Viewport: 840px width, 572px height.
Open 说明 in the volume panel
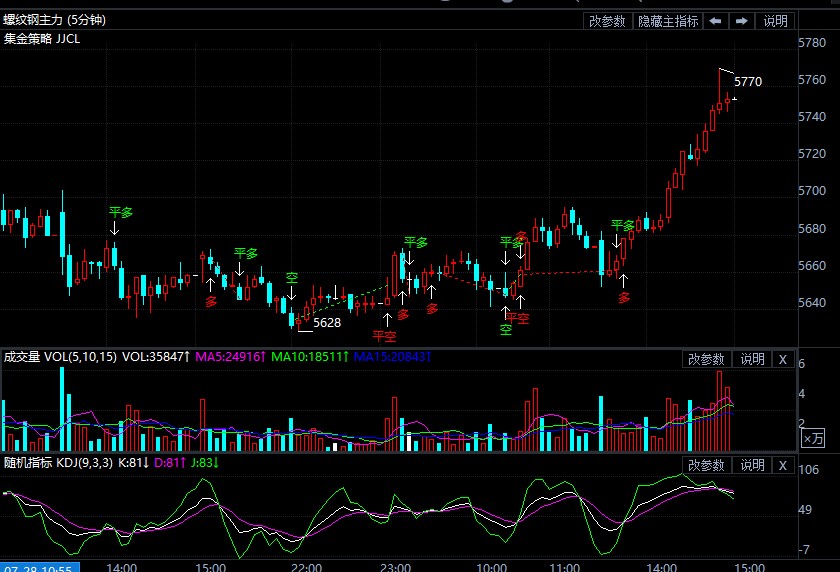(x=752, y=359)
